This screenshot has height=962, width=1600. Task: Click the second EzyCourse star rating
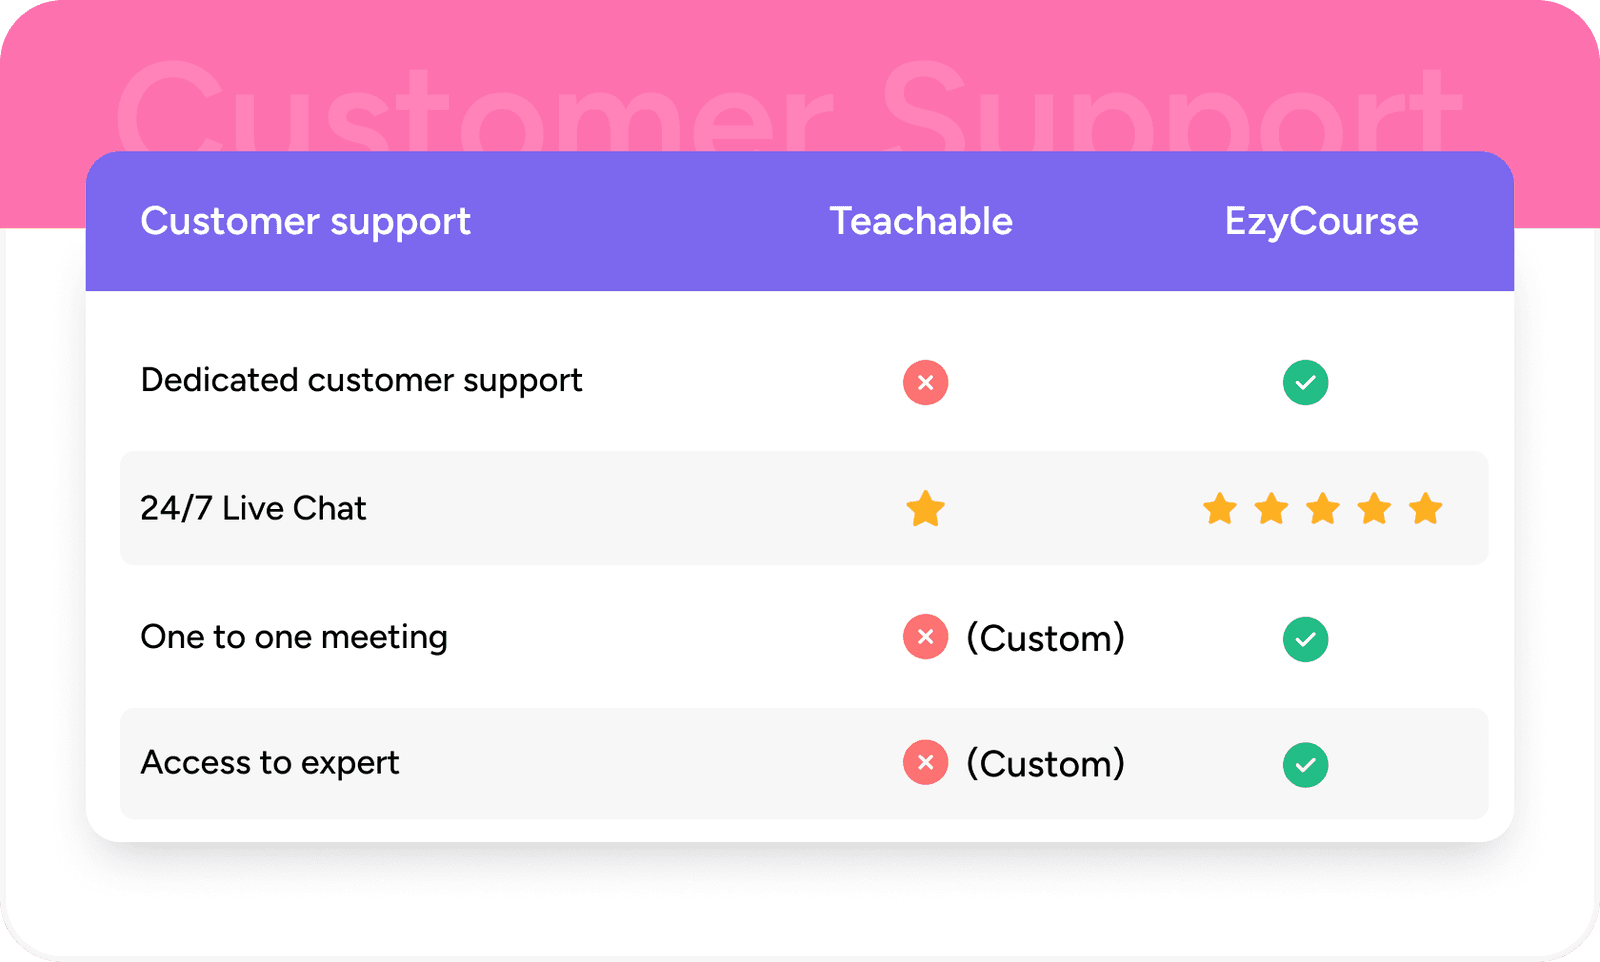click(1271, 509)
